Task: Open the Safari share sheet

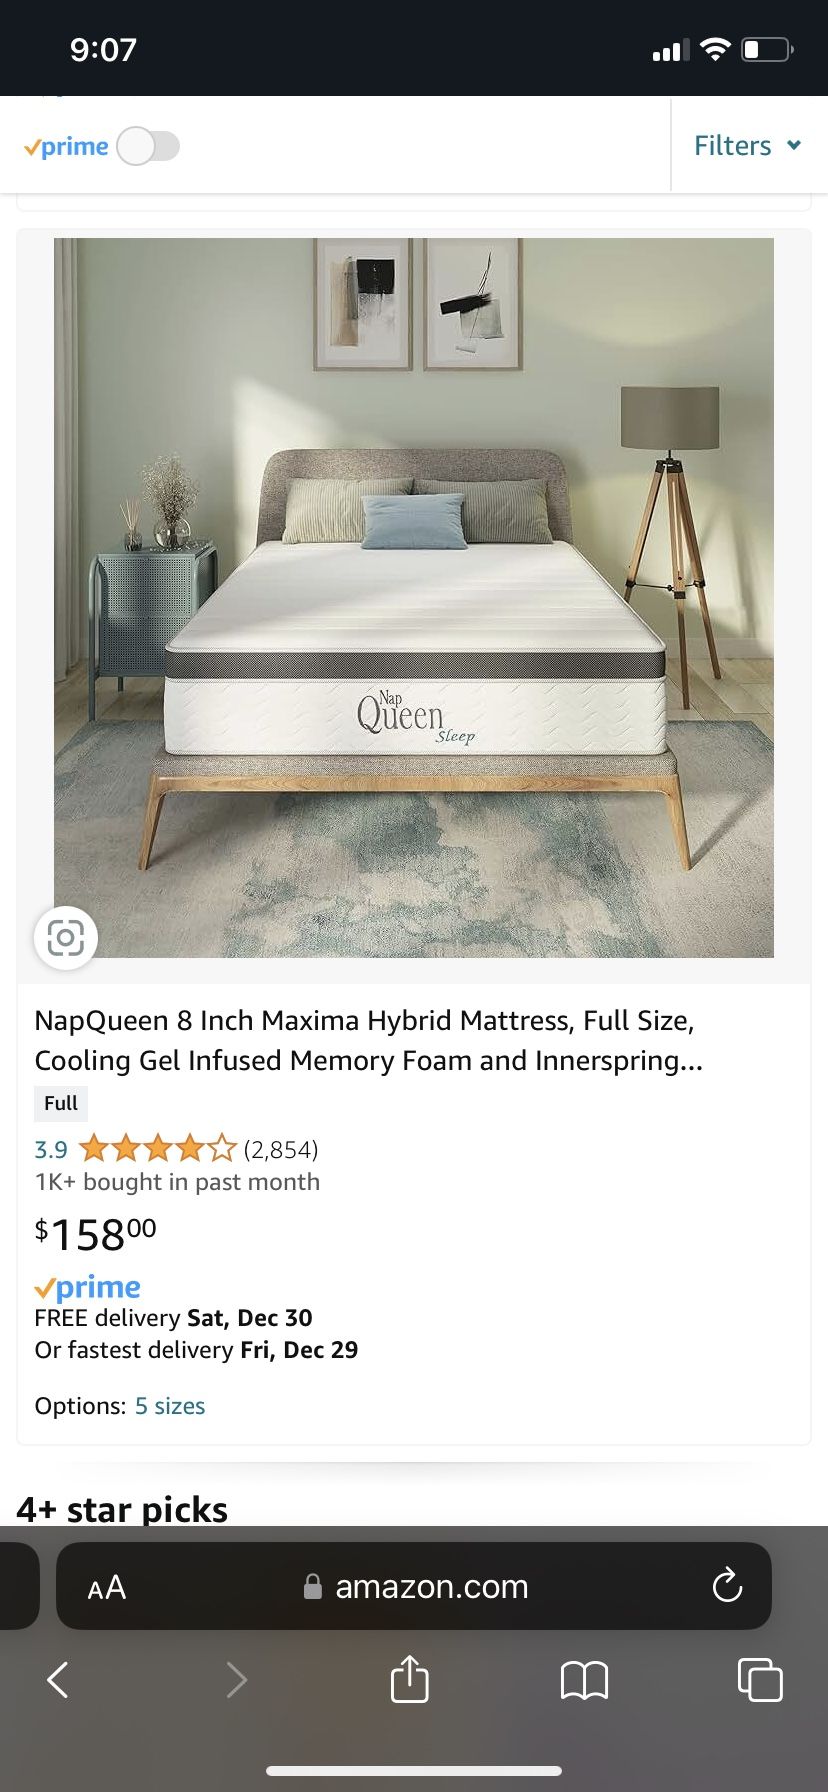Action: pos(409,1680)
